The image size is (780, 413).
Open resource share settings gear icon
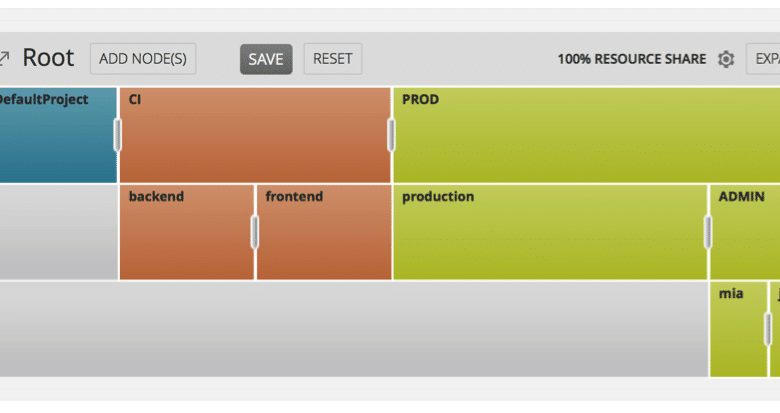pyautogui.click(x=726, y=59)
